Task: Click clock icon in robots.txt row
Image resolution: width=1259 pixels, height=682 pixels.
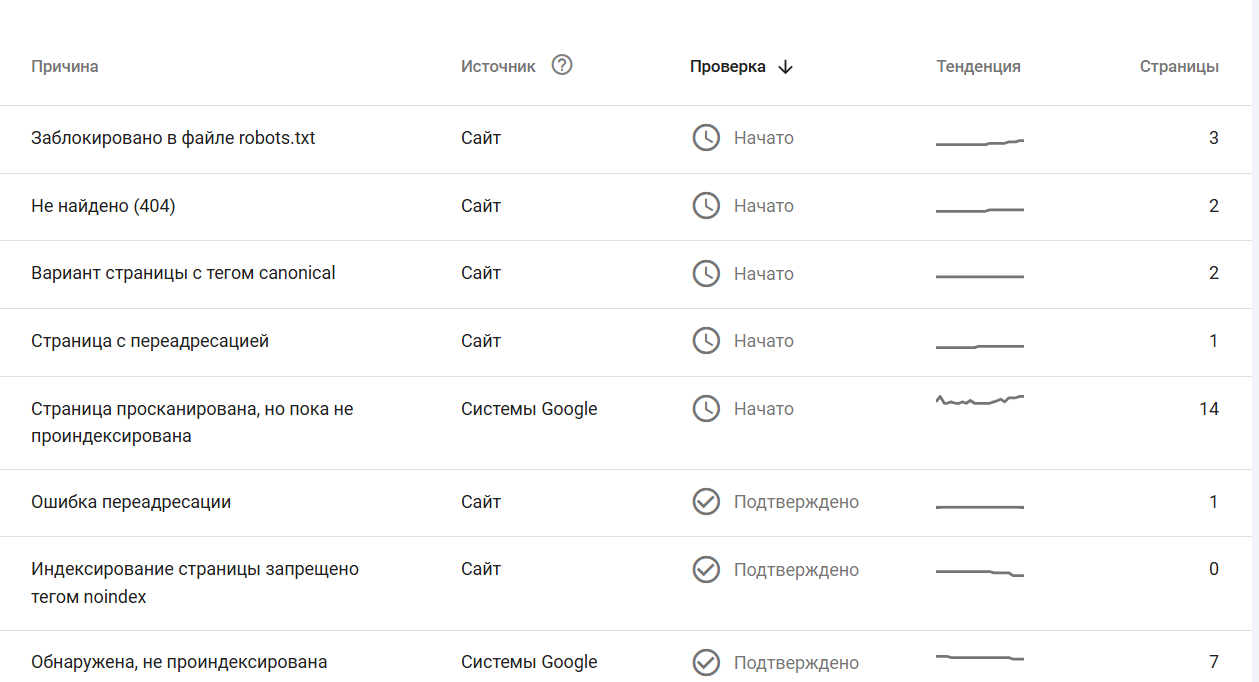Action: (x=706, y=138)
